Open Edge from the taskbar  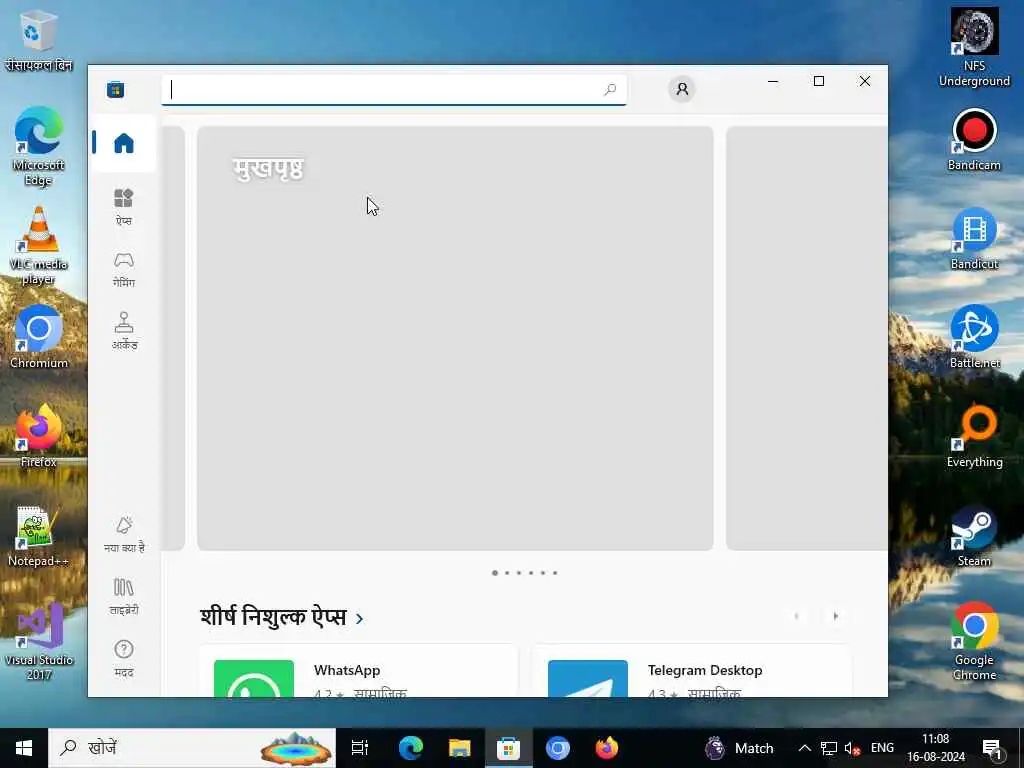[x=411, y=748]
